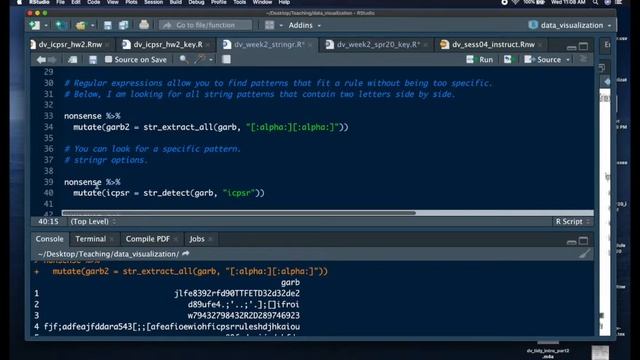Open the dv_sess04_instruct.Rnw tab

(x=493, y=44)
